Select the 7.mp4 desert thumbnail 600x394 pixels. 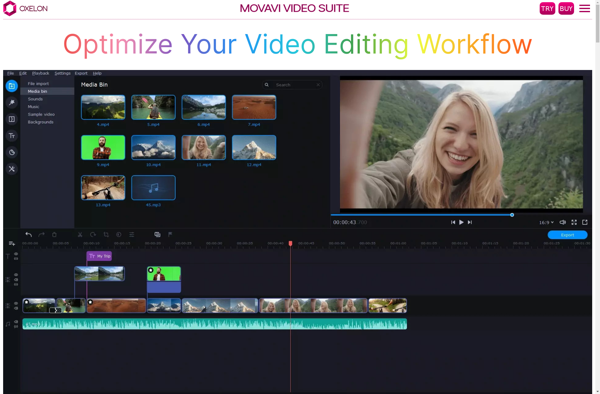[254, 107]
